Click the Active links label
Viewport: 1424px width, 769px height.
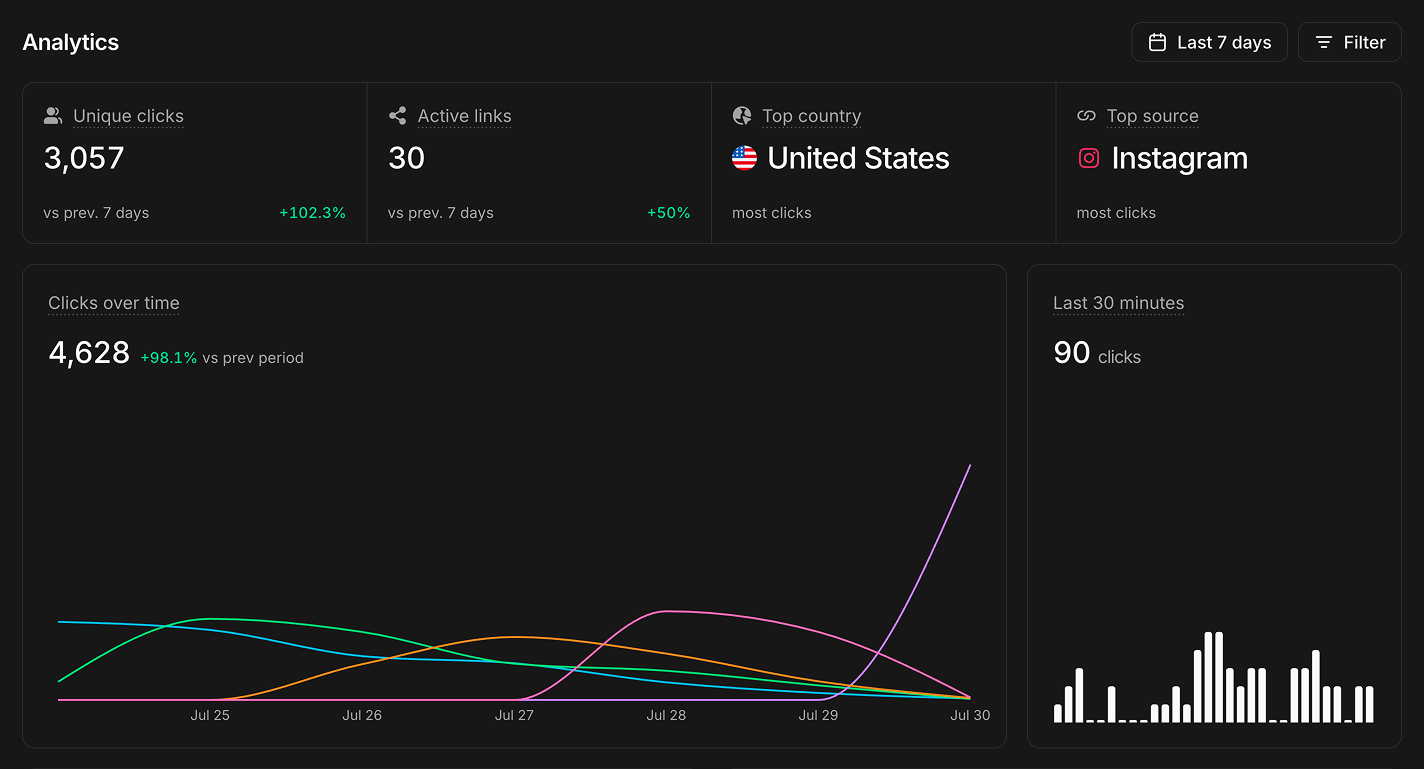[x=464, y=116]
